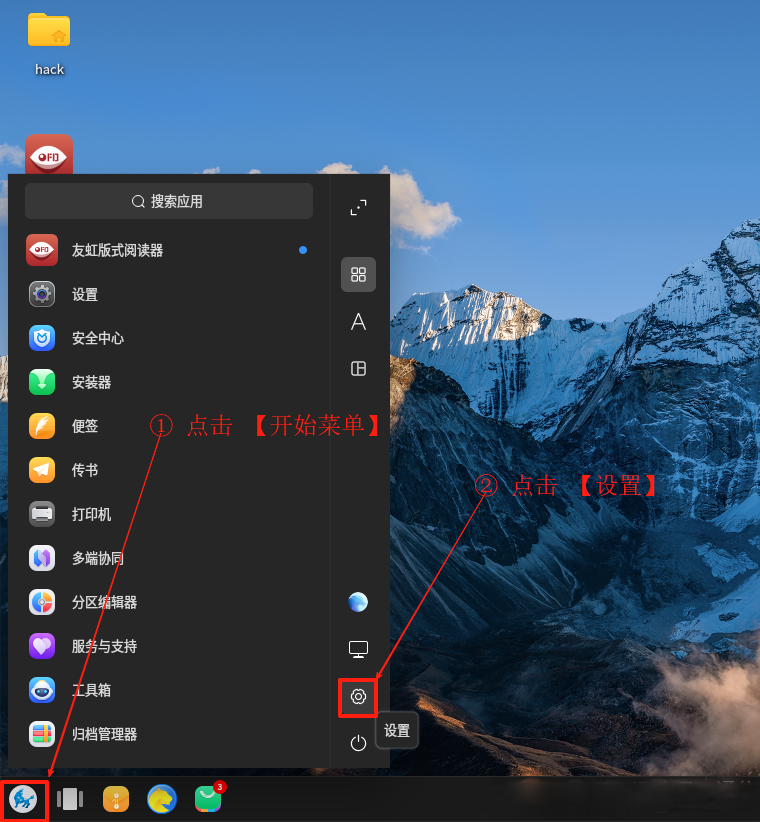760x822 pixels.
Task: Open the computer icon in the launcher sidebar
Action: 358,649
